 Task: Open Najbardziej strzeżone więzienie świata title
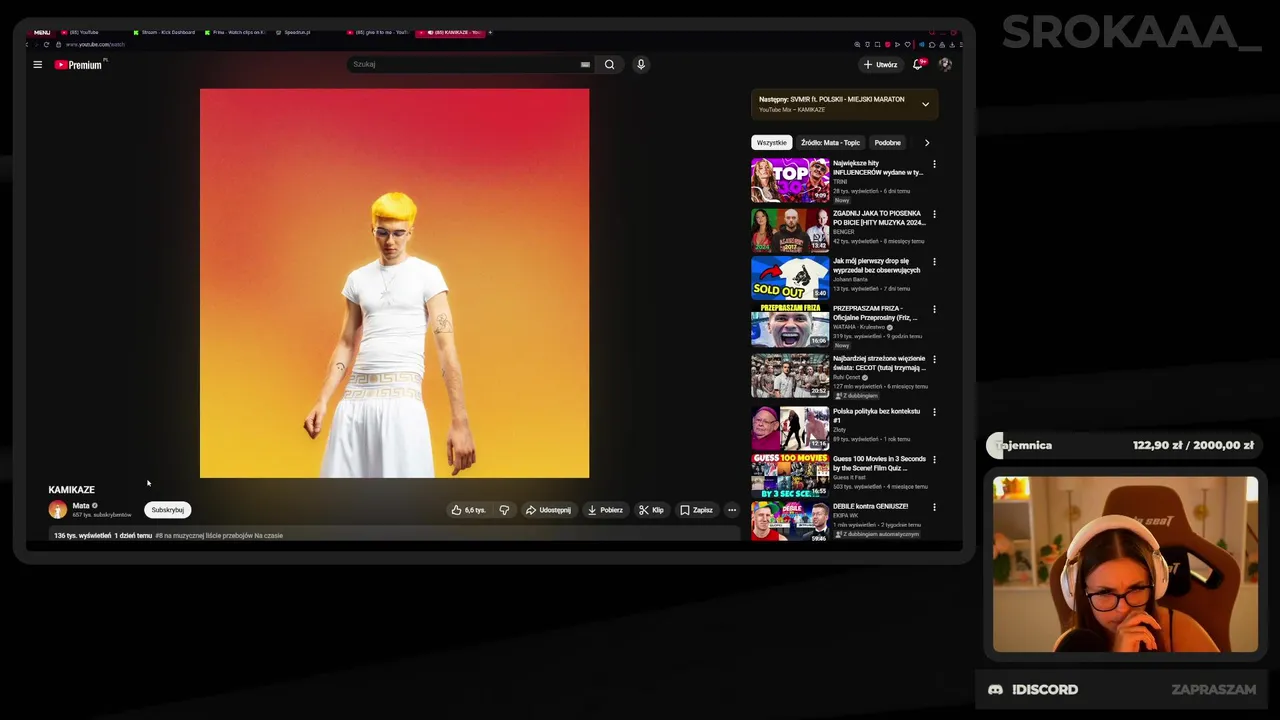pos(879,363)
